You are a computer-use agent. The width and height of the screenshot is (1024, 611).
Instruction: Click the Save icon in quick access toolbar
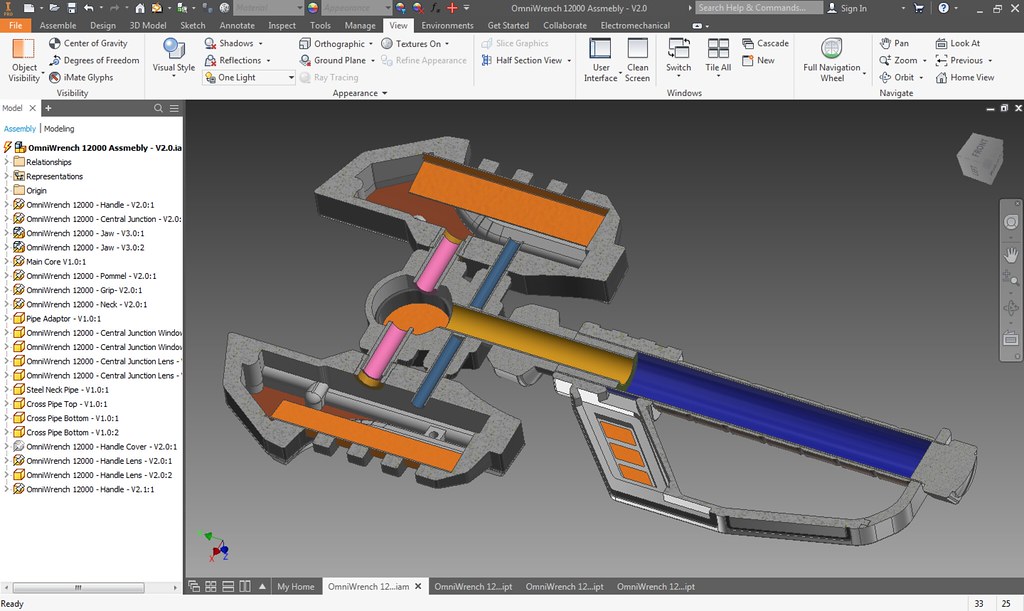[71, 8]
